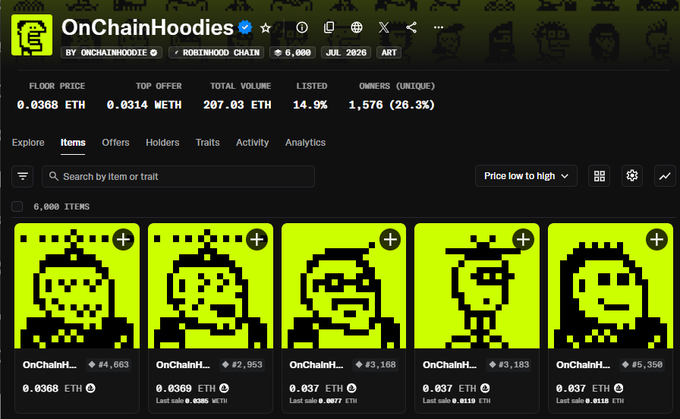Switch to grid view layout icon
The image size is (680, 419).
point(599,176)
